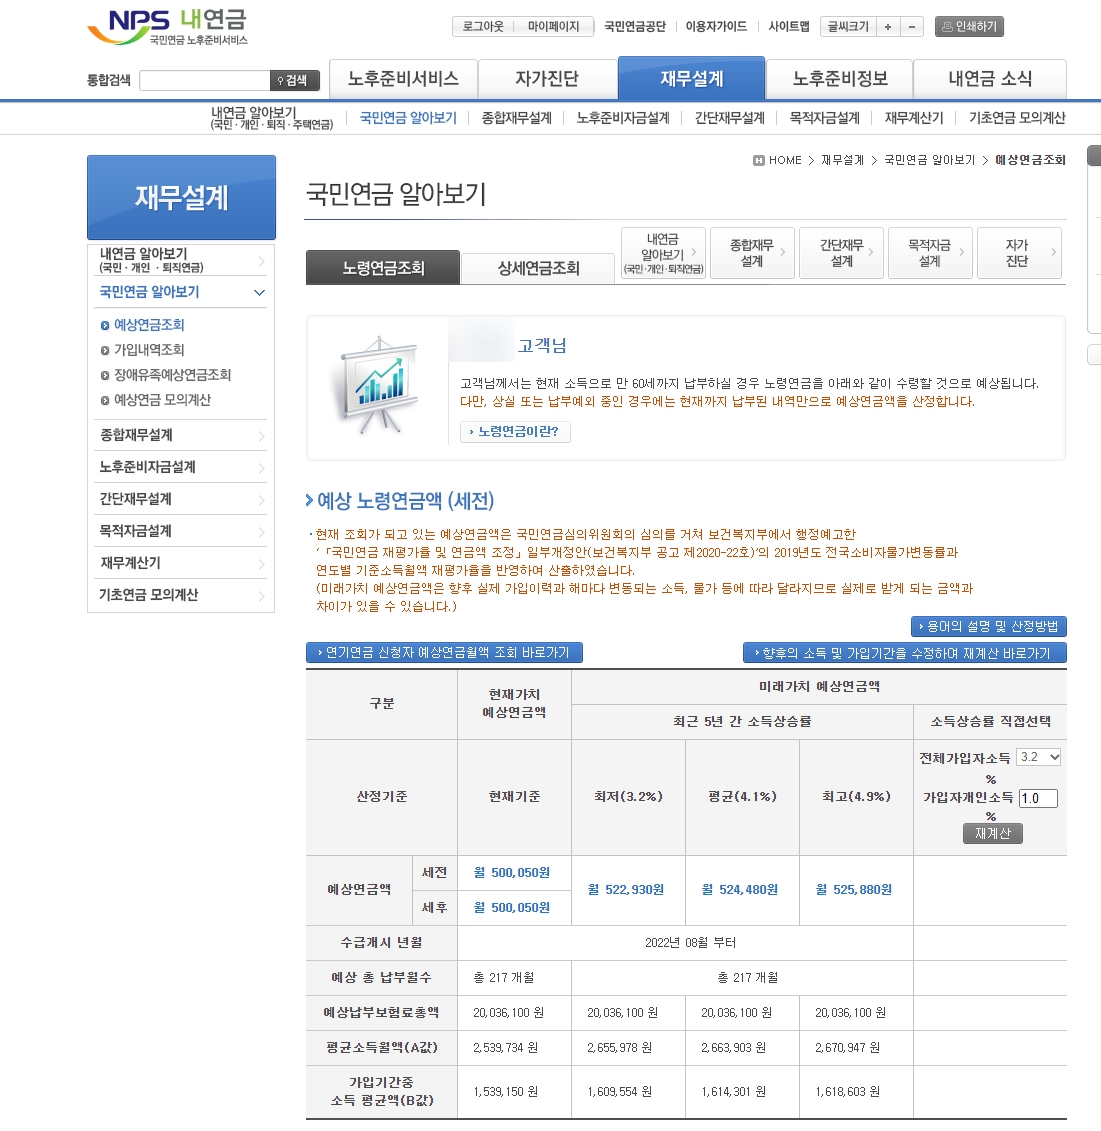Open the 간단재무설계 quick link icon
Image resolution: width=1101 pixels, height=1131 pixels.
pos(841,253)
